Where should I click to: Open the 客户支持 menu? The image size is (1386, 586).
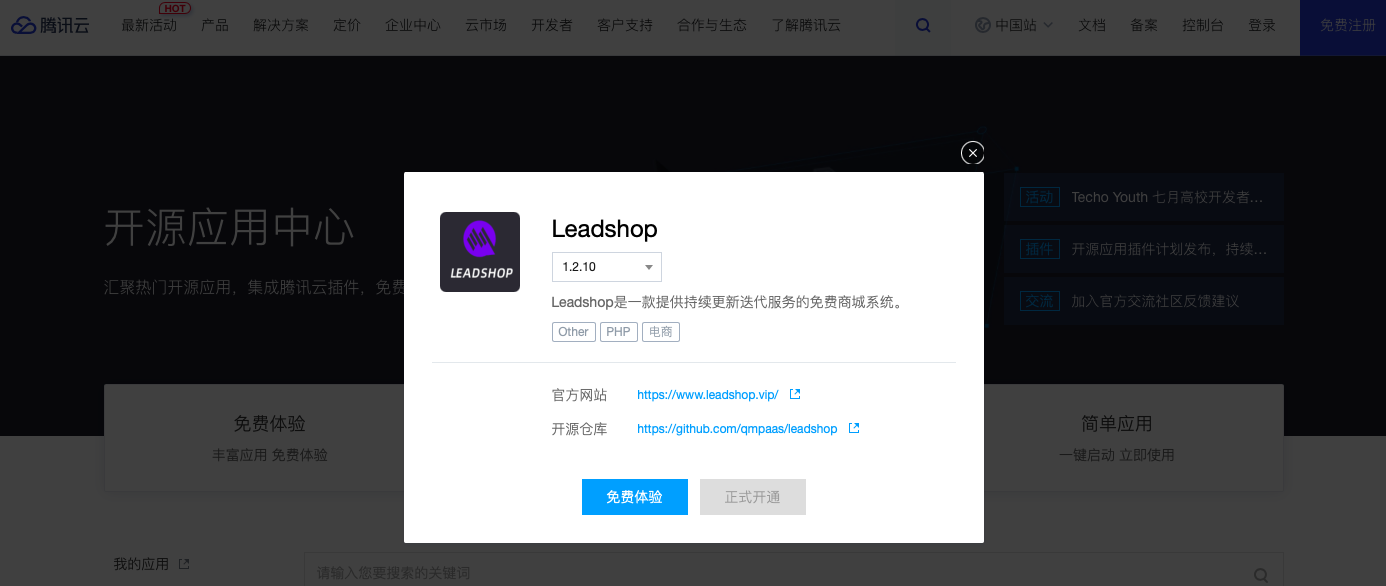click(625, 26)
